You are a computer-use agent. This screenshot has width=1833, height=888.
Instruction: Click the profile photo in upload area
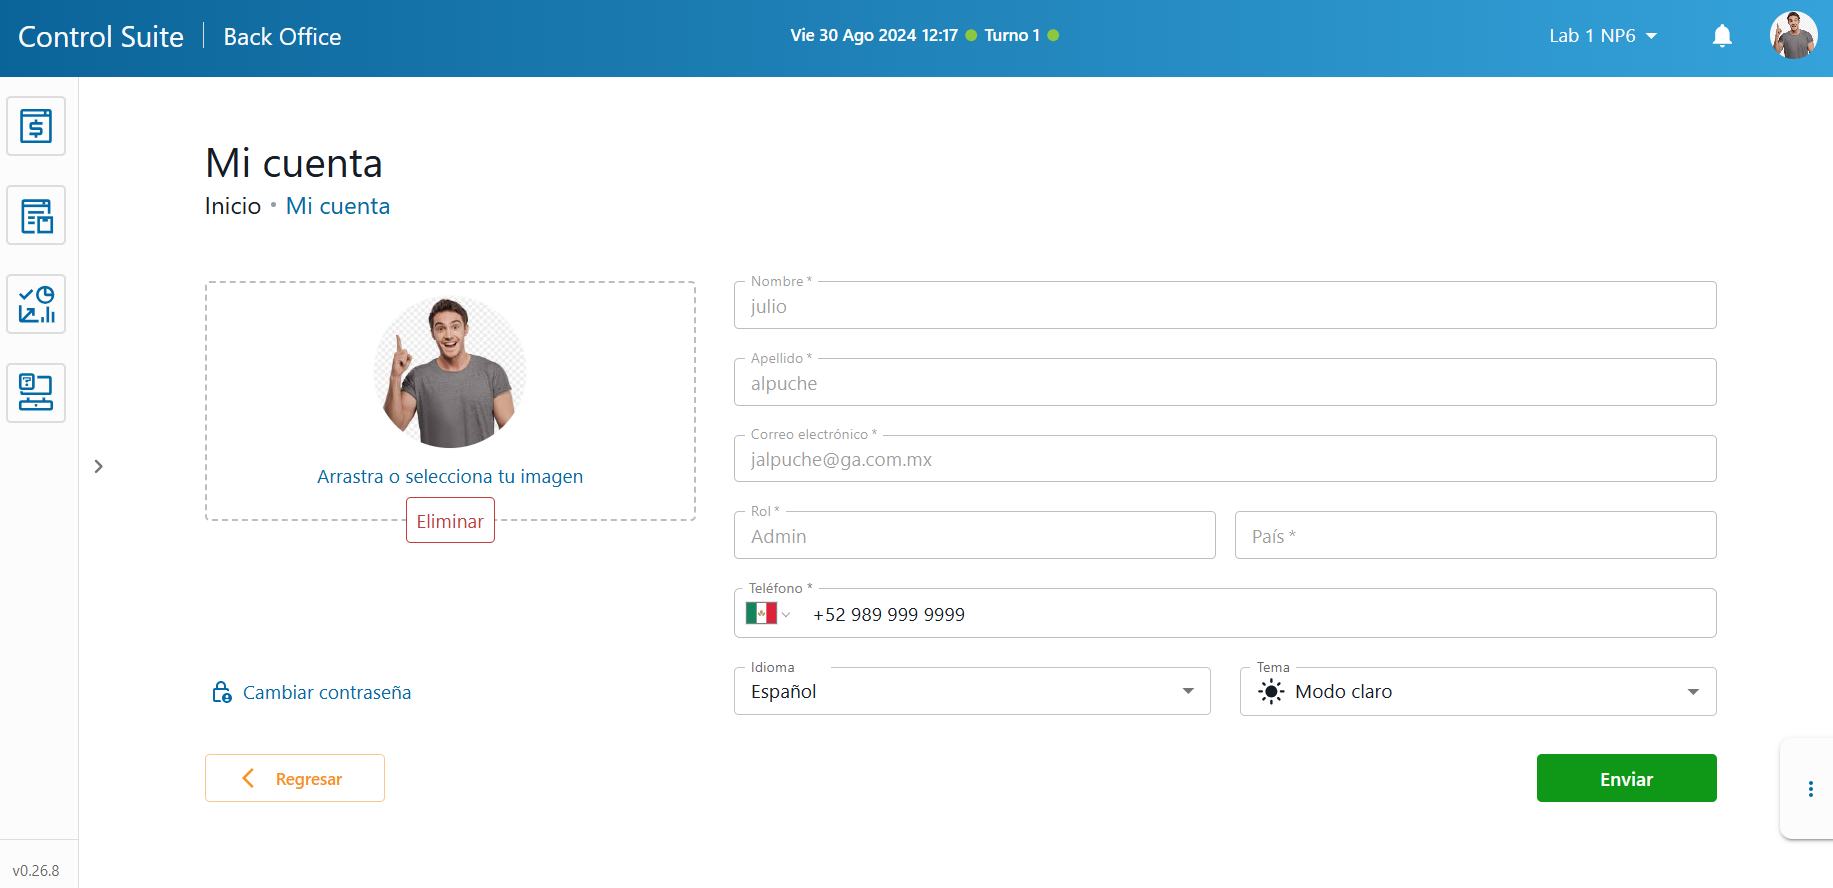(x=450, y=372)
